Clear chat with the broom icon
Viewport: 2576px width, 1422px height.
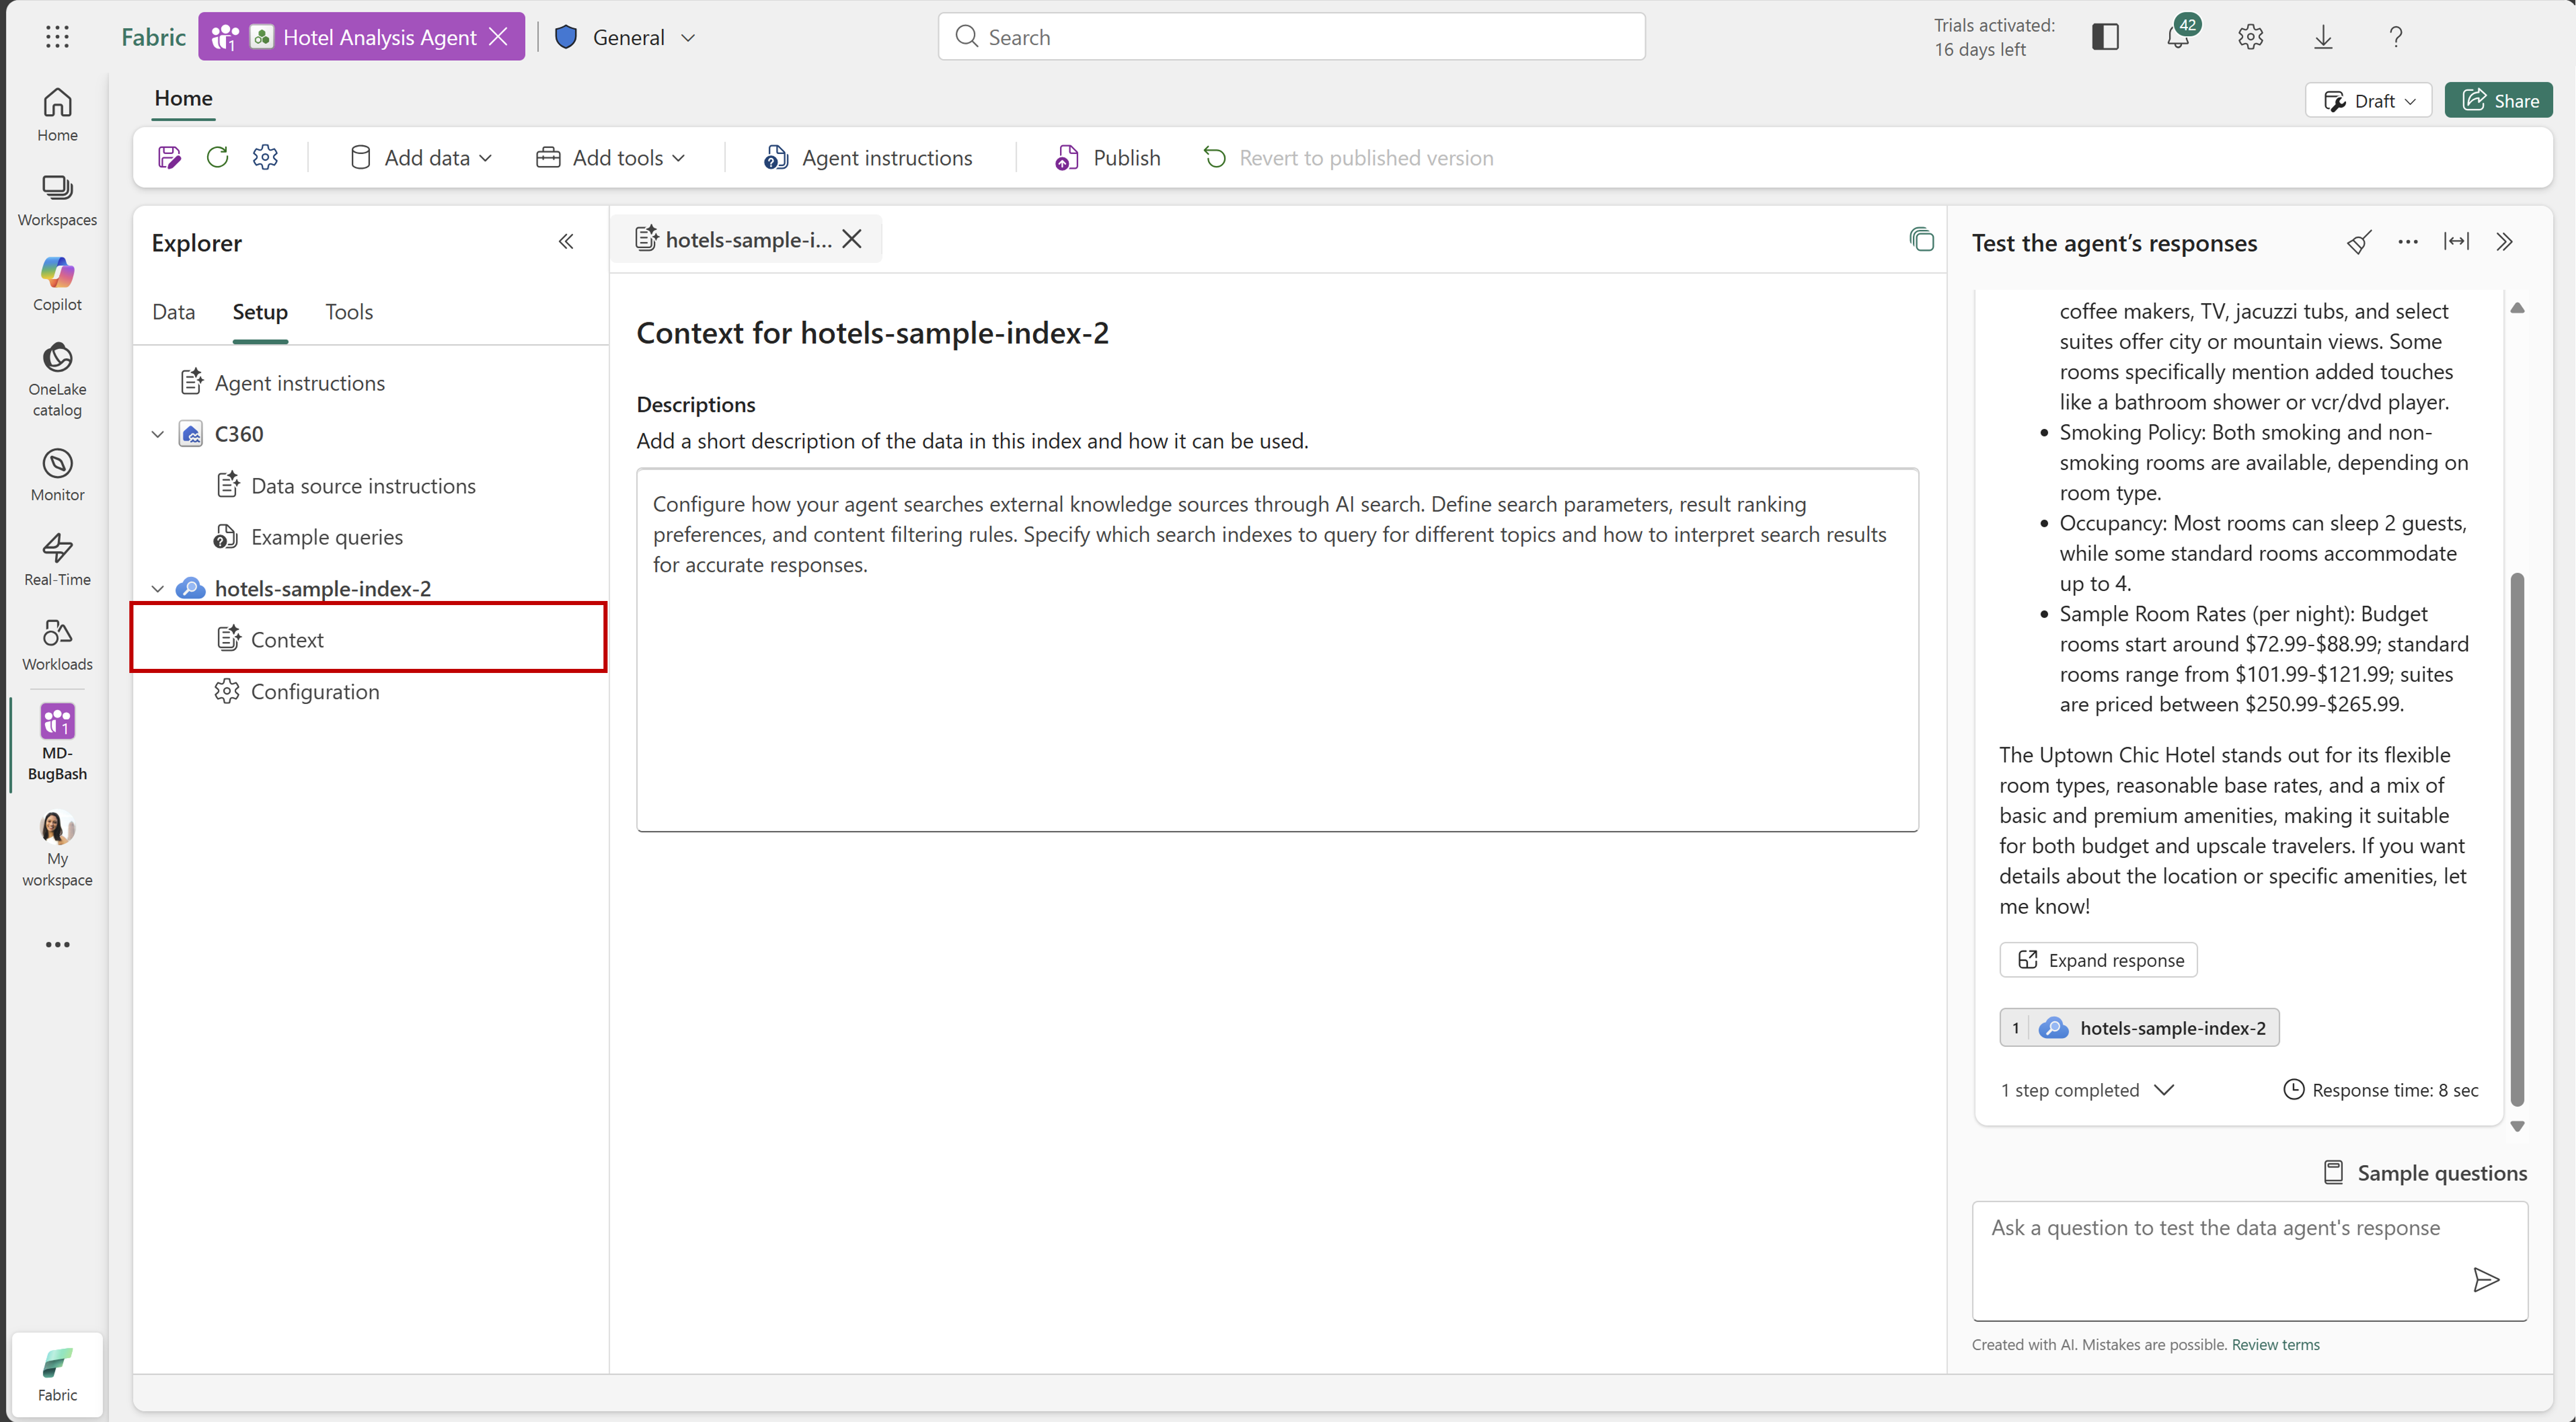[2359, 242]
